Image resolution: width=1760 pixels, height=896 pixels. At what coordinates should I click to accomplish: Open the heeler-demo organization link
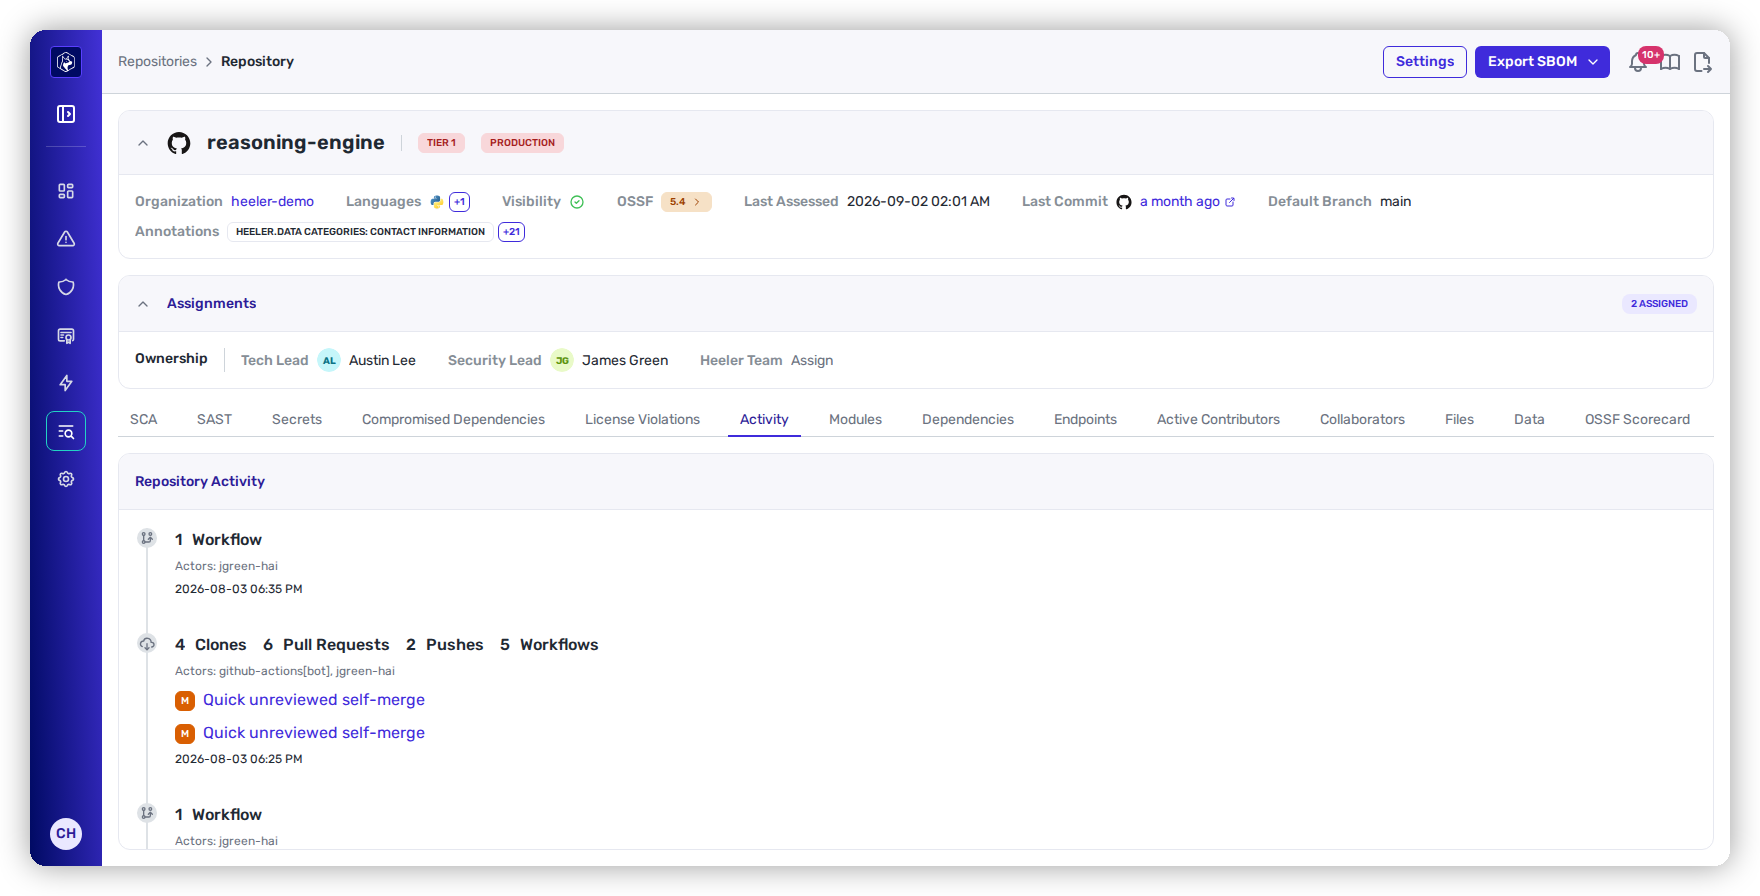click(x=272, y=202)
